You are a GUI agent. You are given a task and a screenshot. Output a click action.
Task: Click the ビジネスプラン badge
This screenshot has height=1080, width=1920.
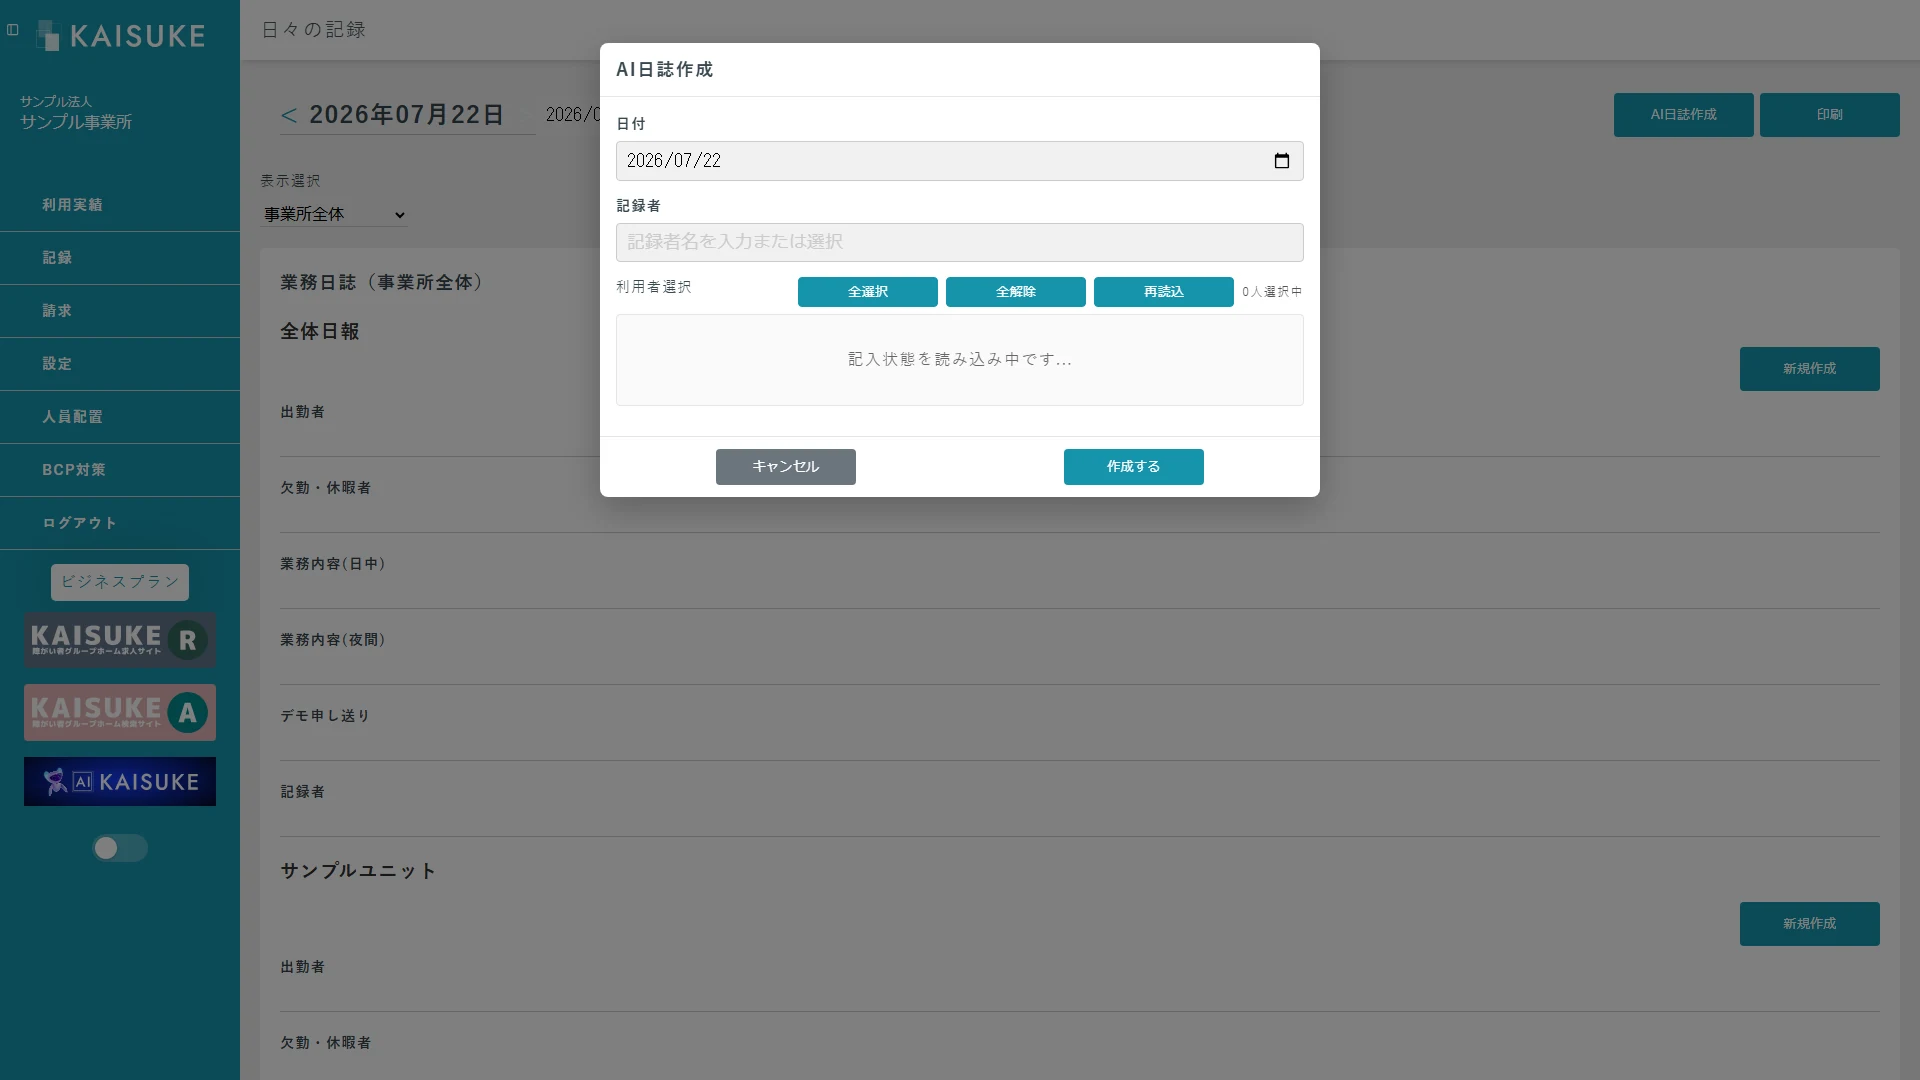coord(120,582)
